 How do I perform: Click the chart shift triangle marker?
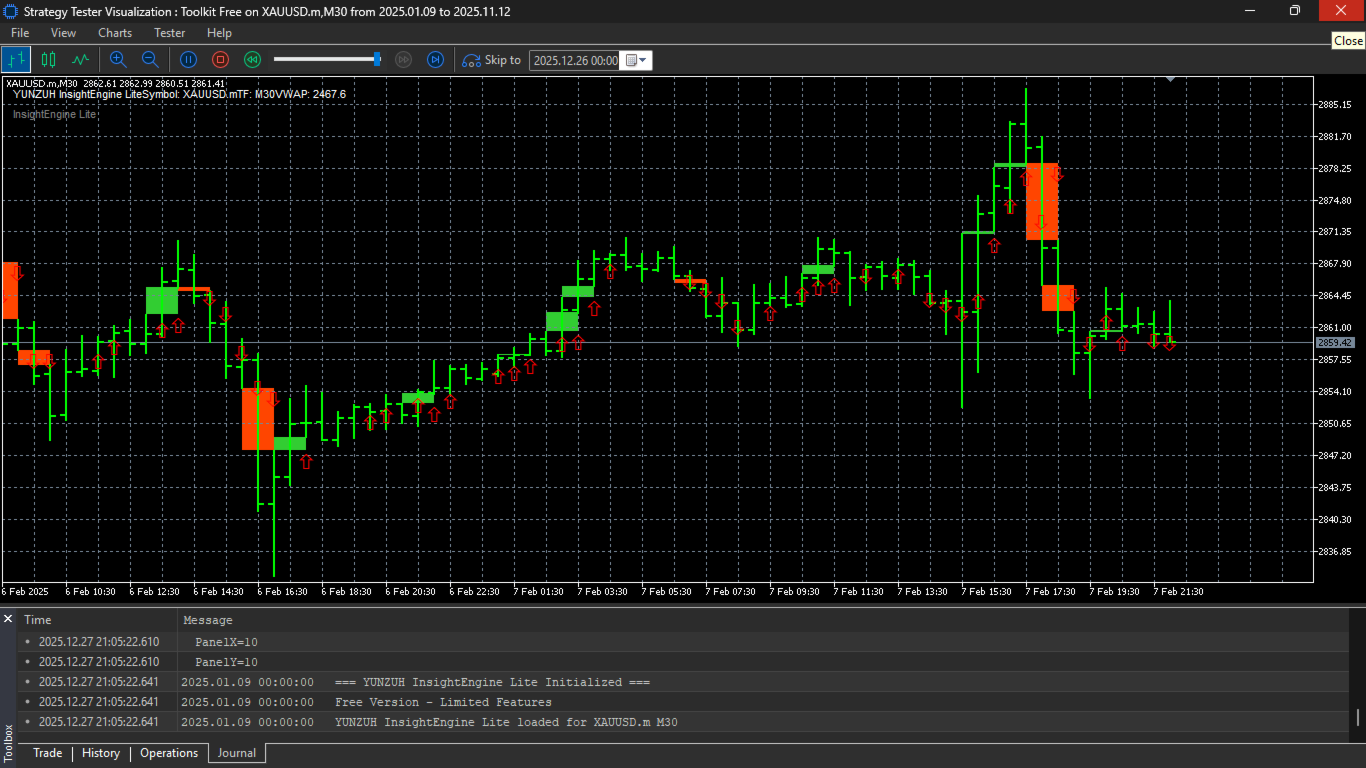tap(1170, 79)
